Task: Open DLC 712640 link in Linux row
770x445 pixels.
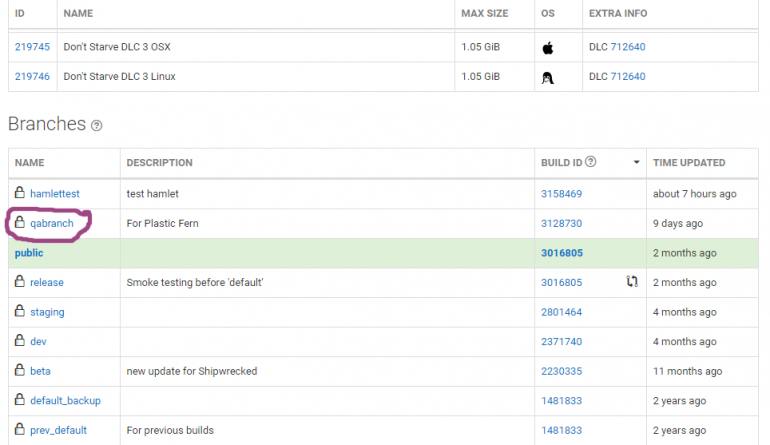Action: [628, 77]
